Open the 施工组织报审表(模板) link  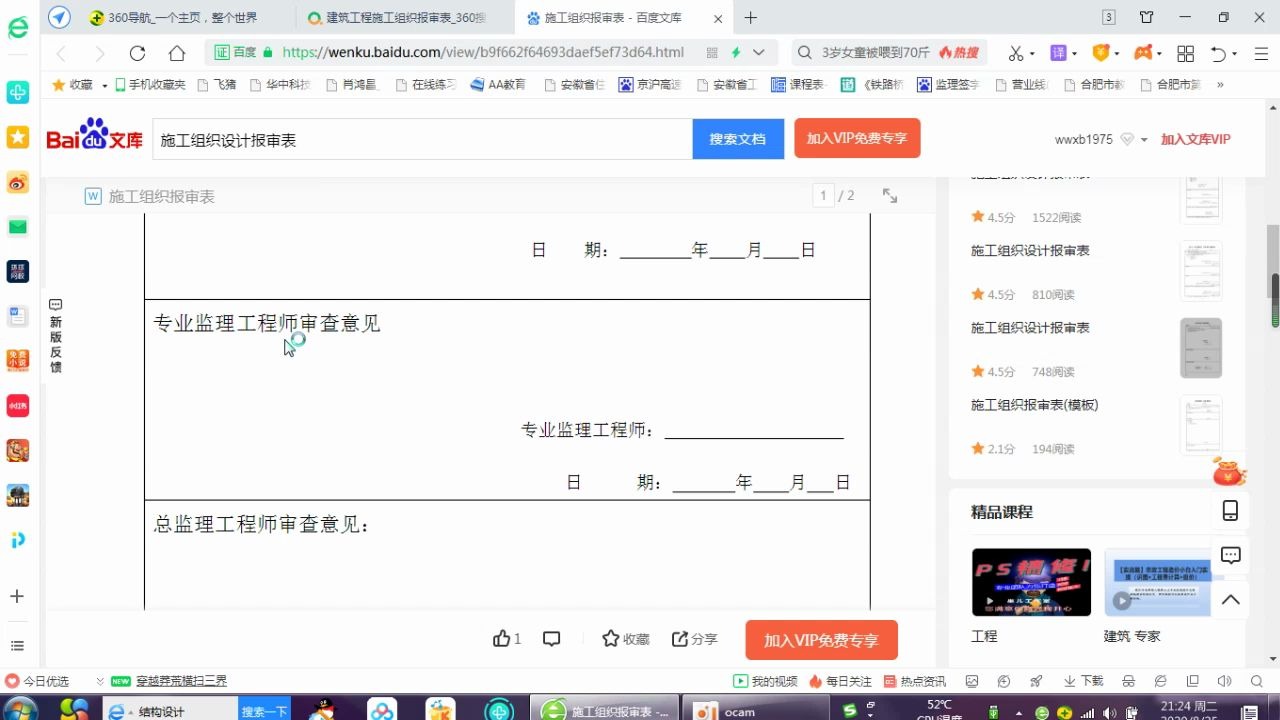(x=1034, y=405)
